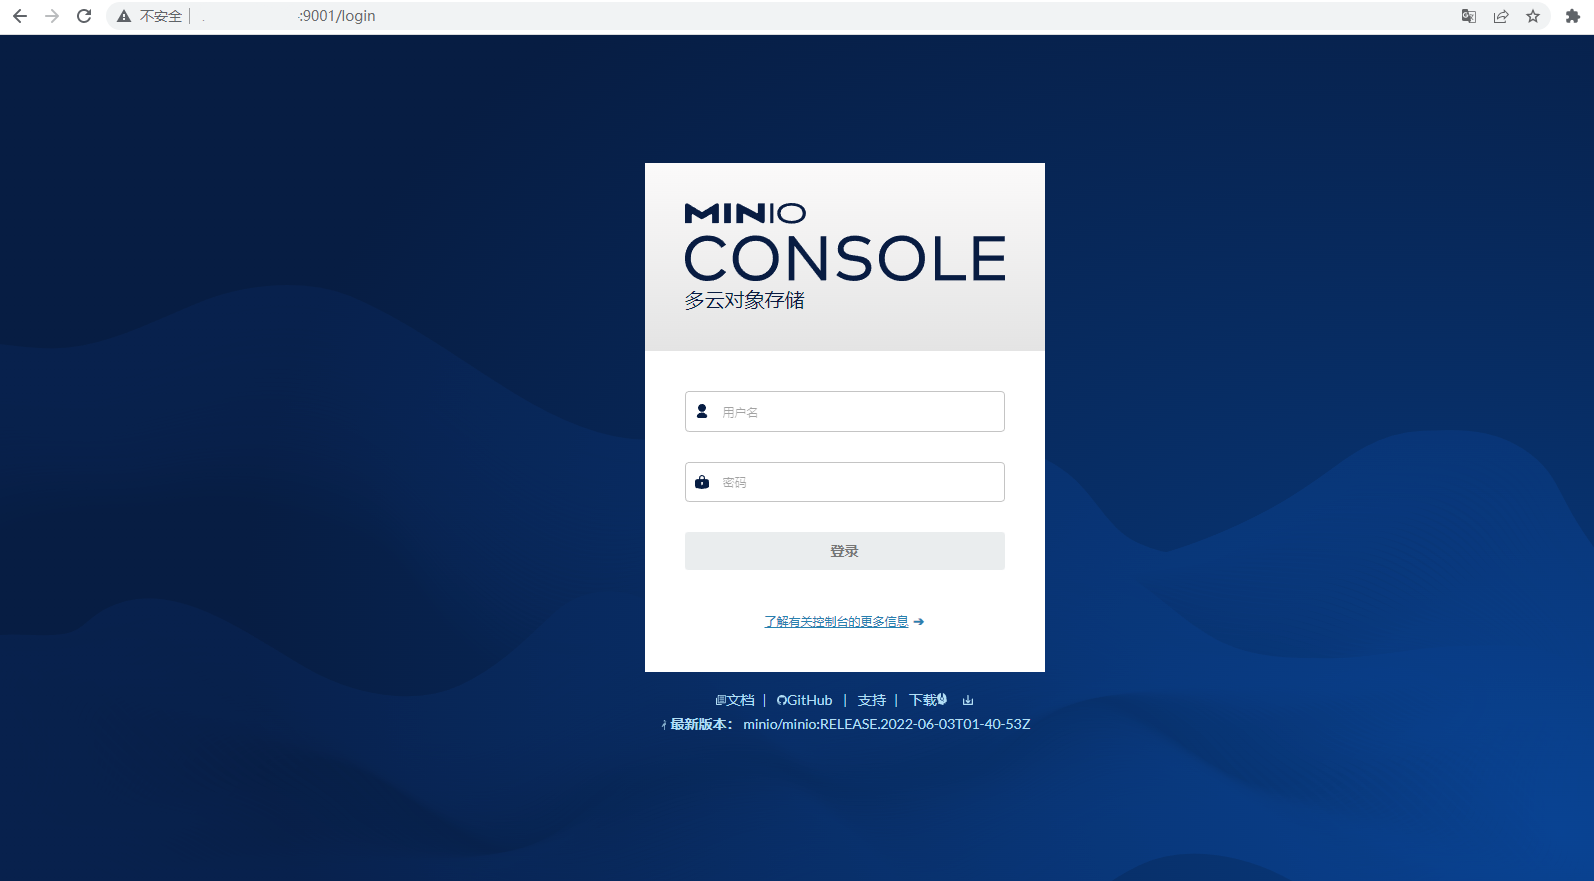Click the MINIO CONSOLE logo

click(845, 242)
